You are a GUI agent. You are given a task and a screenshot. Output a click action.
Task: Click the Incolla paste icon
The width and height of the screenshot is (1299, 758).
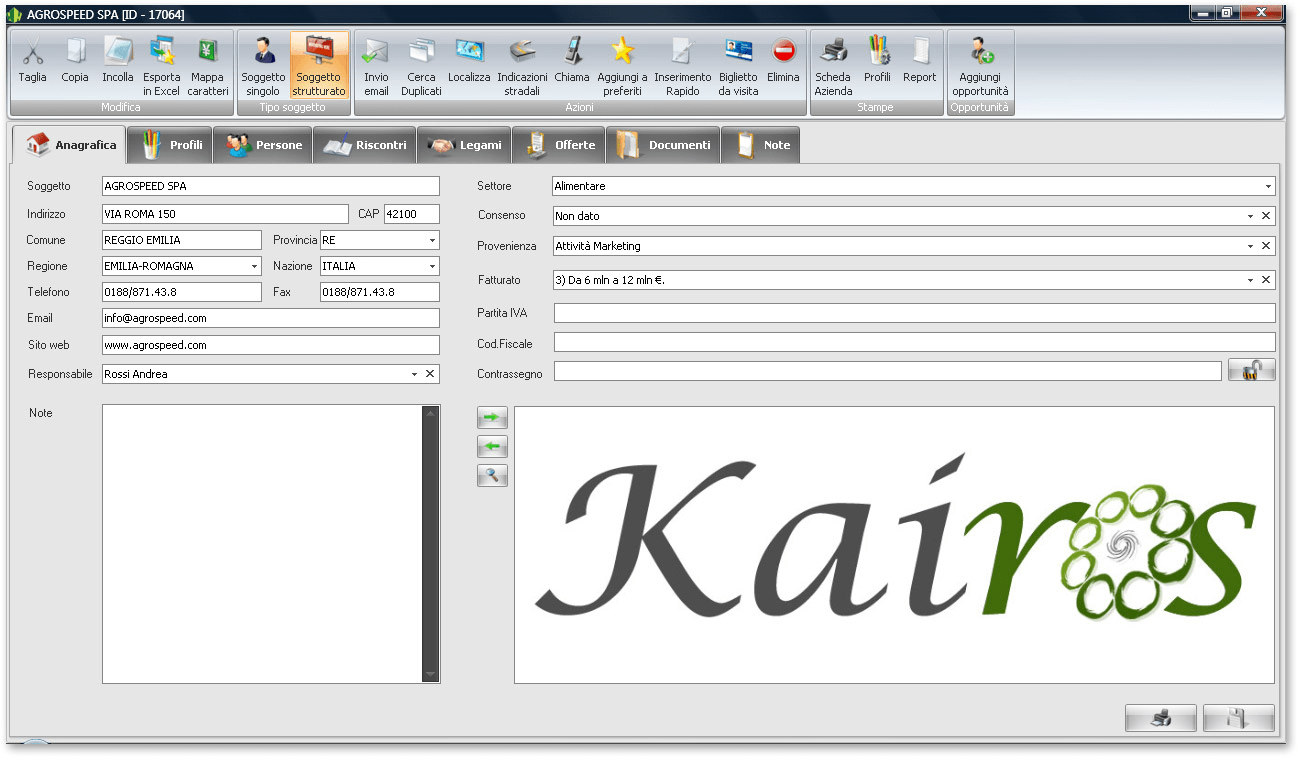coord(118,52)
